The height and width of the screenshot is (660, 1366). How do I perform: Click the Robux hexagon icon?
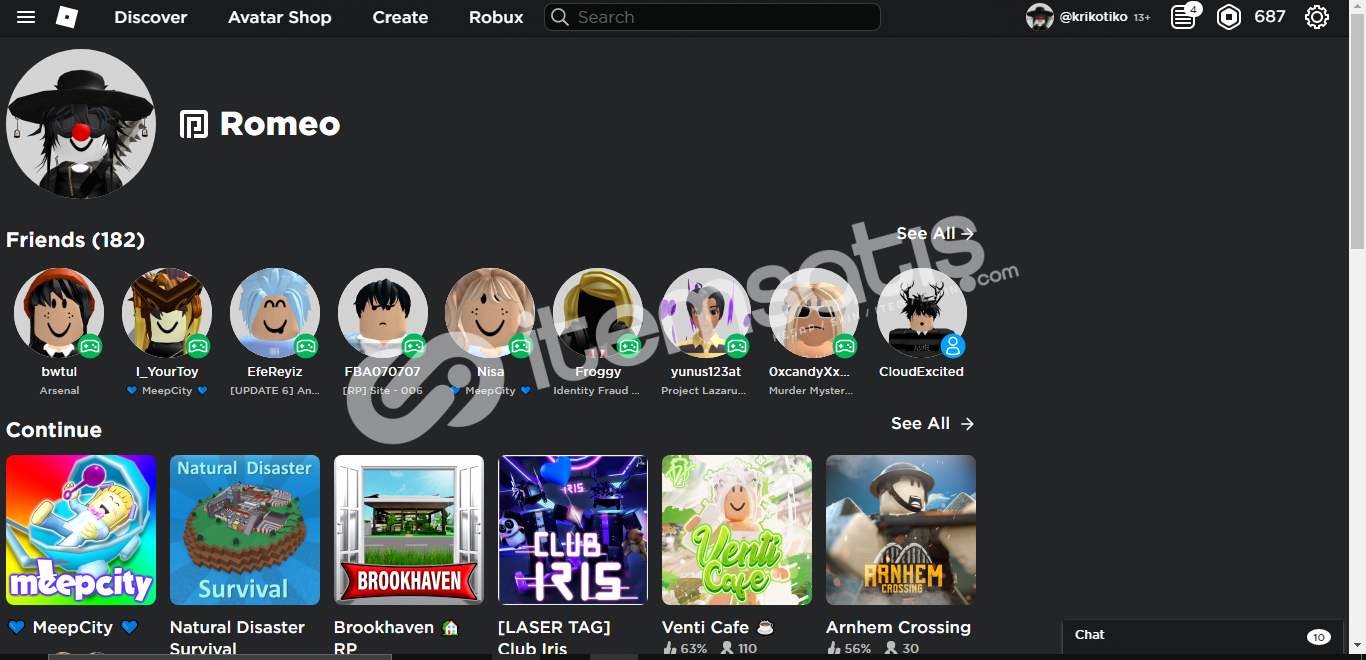pos(1229,17)
